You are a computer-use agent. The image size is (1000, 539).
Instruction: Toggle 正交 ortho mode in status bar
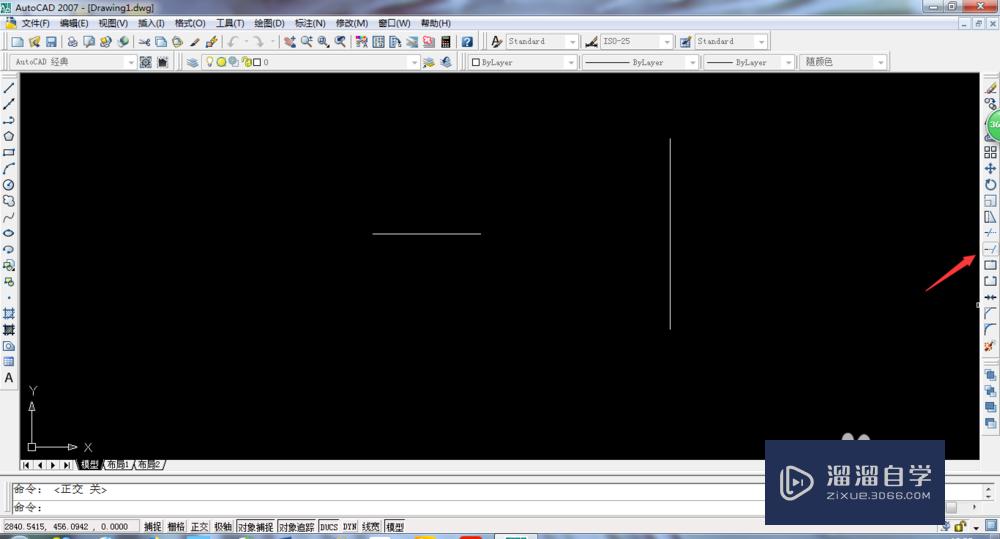pyautogui.click(x=200, y=526)
